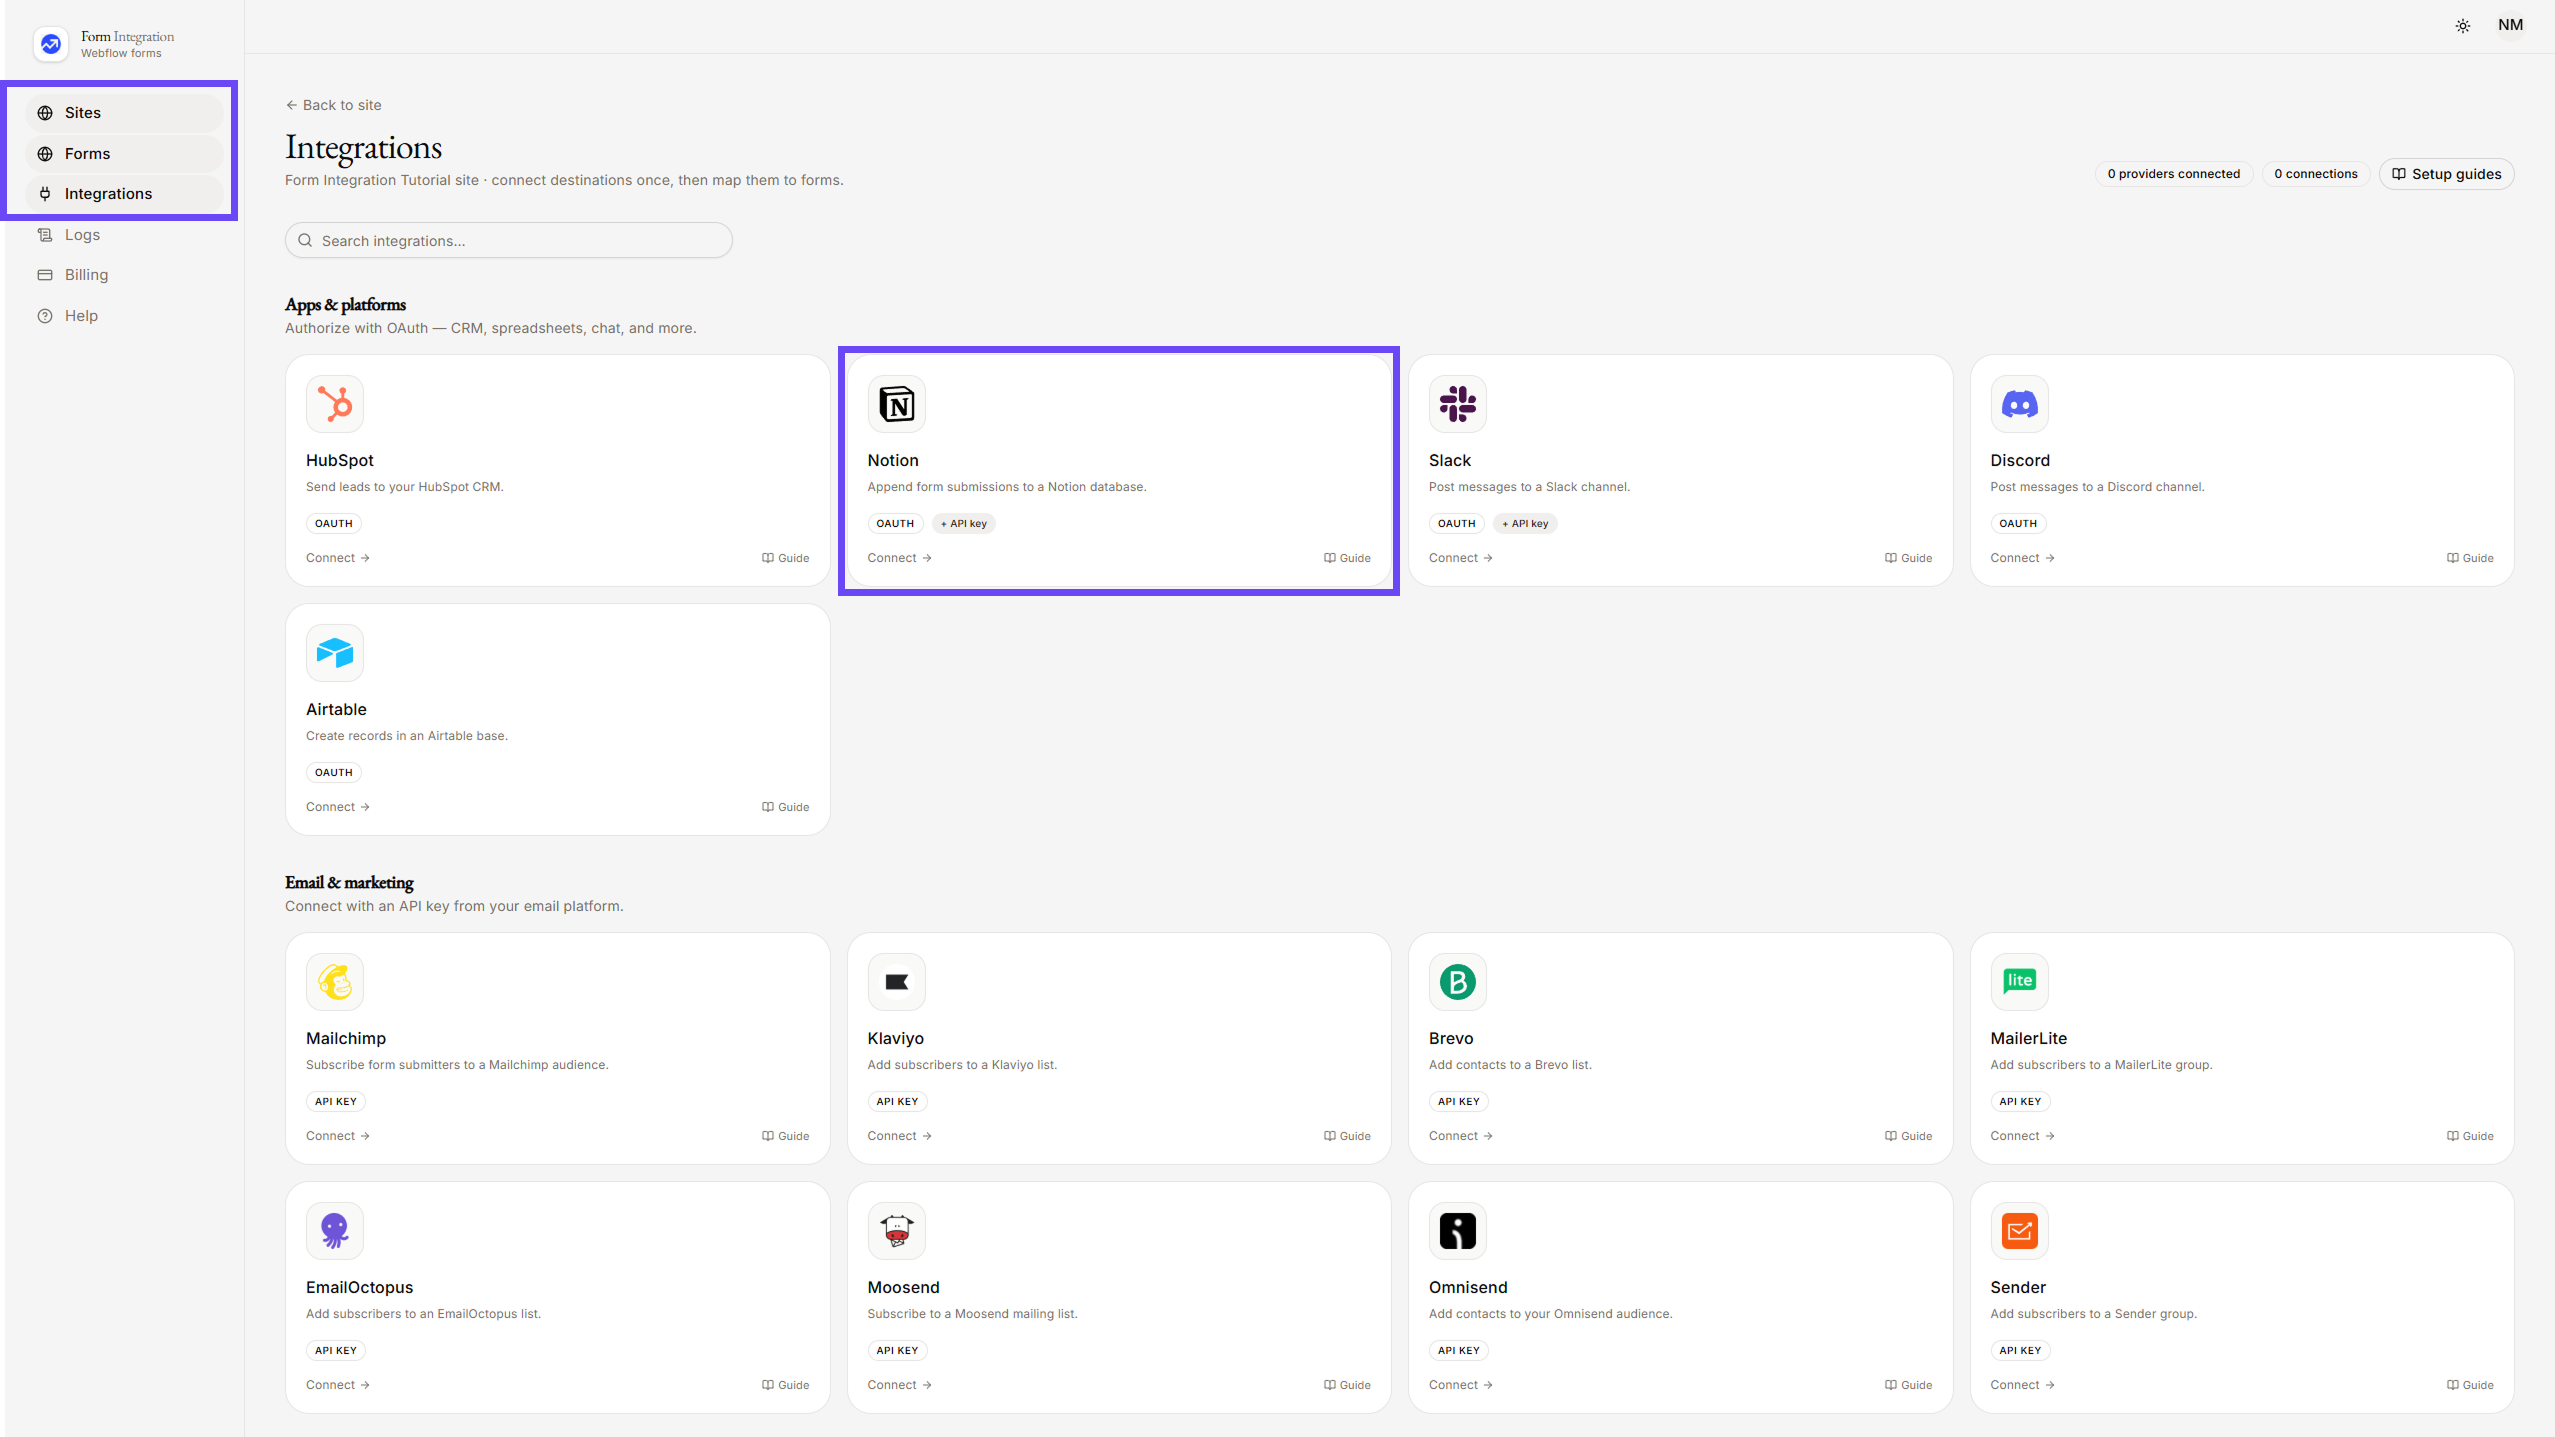Click the Slack '+ API key' tag
Image resolution: width=2555 pixels, height=1437 pixels.
tap(1525, 524)
